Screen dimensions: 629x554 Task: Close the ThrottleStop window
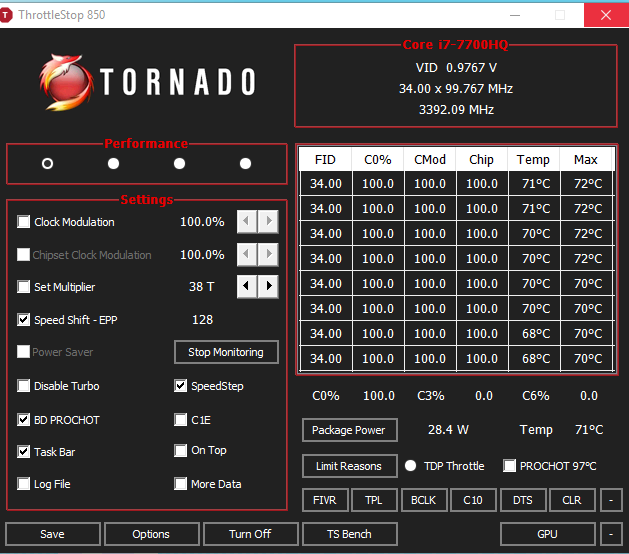tap(606, 15)
